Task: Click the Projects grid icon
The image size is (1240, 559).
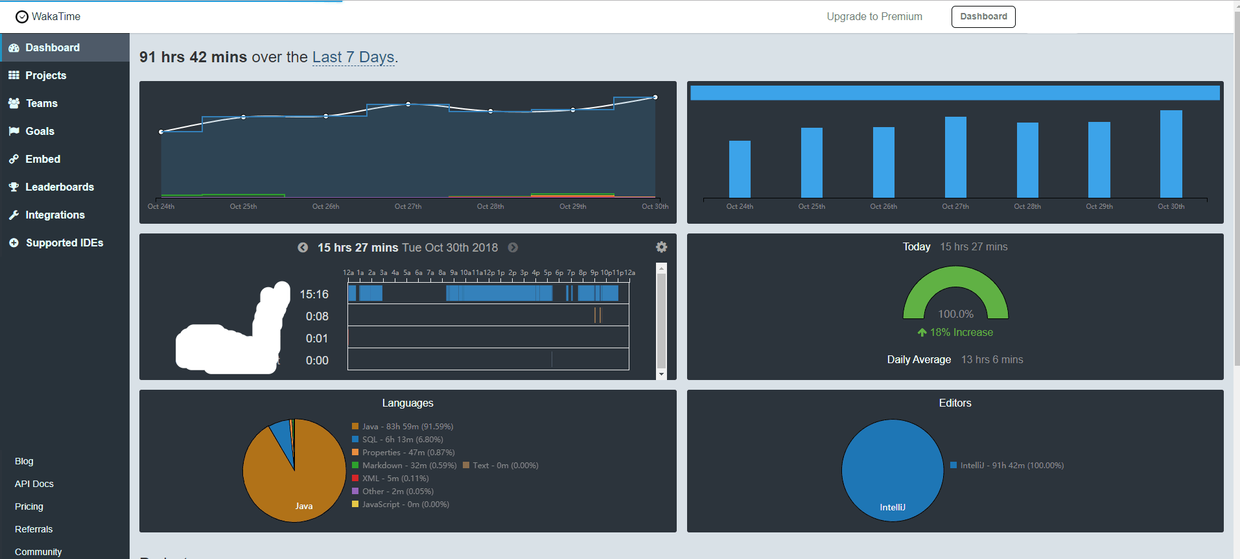Action: [14, 75]
